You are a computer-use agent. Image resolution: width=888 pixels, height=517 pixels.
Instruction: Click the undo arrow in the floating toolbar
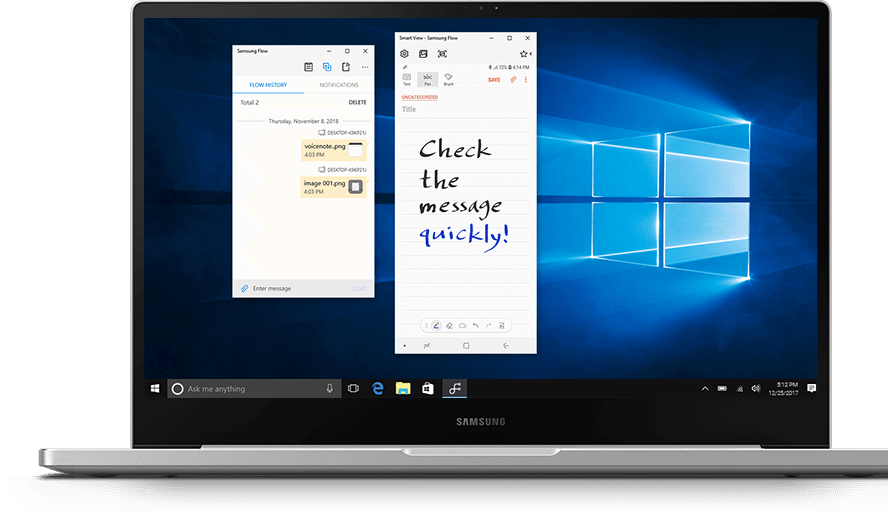475,326
